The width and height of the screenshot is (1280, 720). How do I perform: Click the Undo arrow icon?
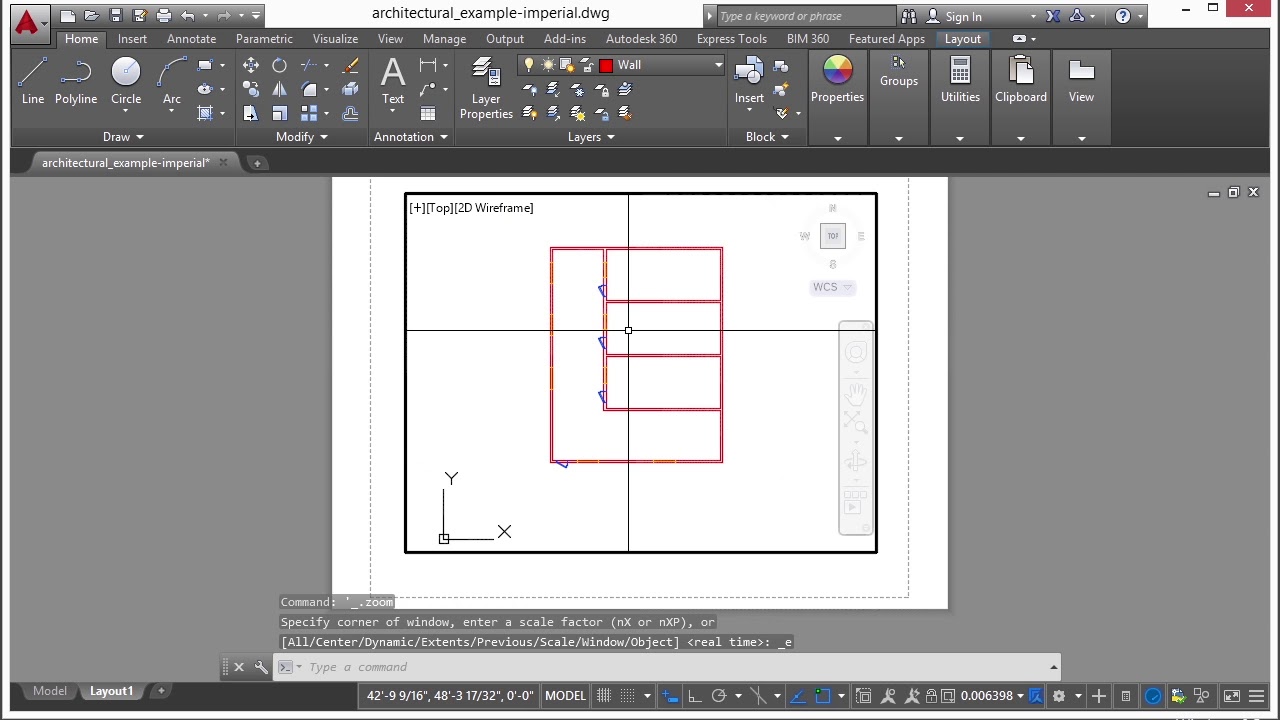click(187, 16)
